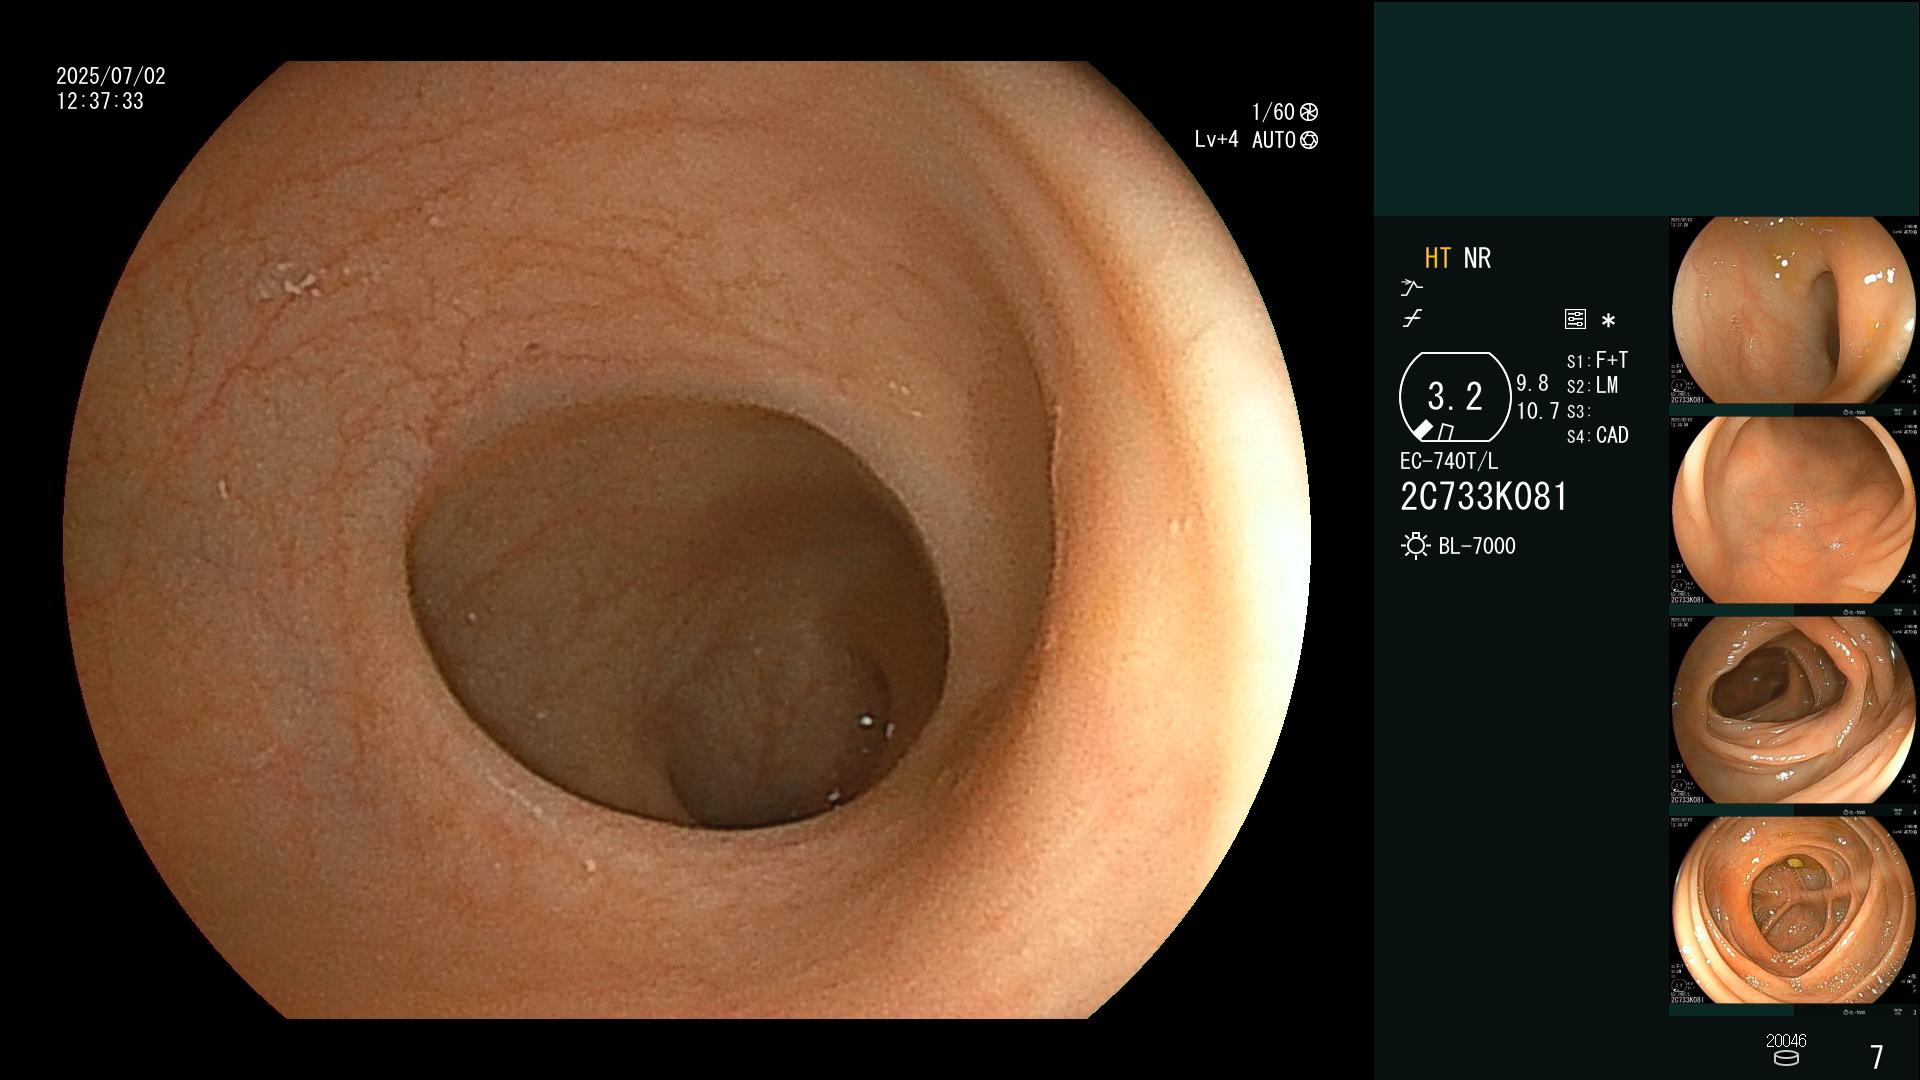Click the 10.7 insertion tube diameter value
The image size is (1920, 1080).
pyautogui.click(x=1538, y=411)
